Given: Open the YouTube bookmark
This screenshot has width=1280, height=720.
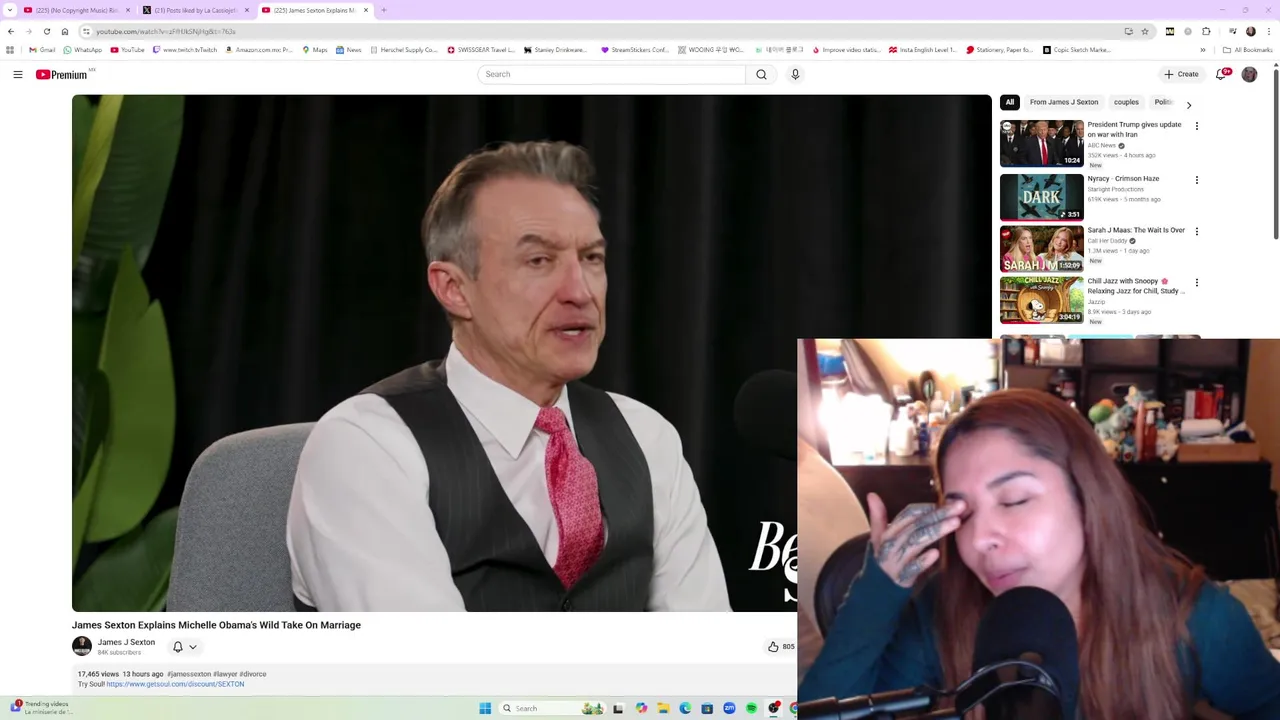Looking at the screenshot, I should pyautogui.click(x=127, y=50).
